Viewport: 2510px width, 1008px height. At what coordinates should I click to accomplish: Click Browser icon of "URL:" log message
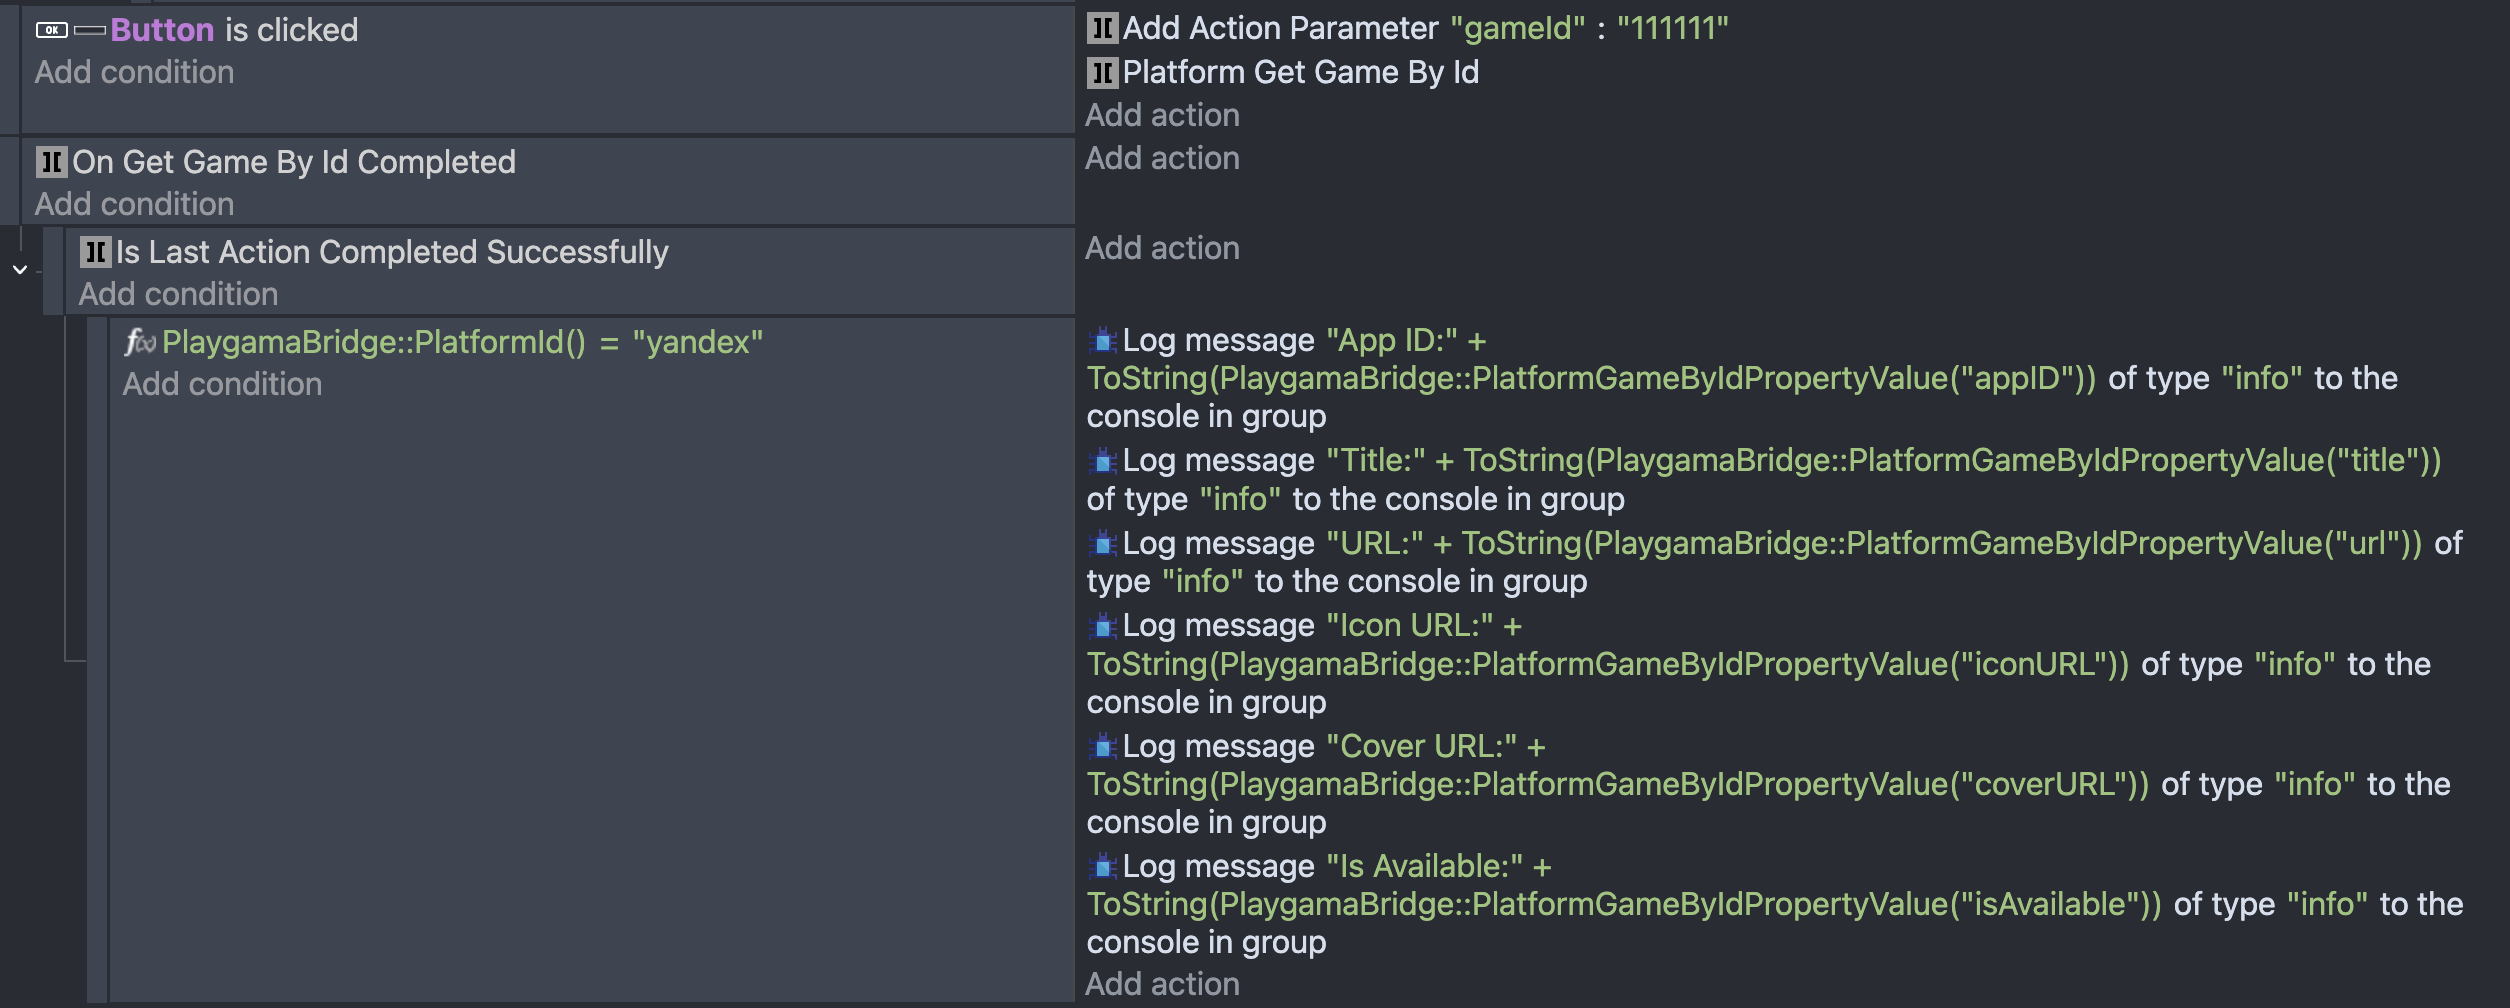coord(1103,544)
